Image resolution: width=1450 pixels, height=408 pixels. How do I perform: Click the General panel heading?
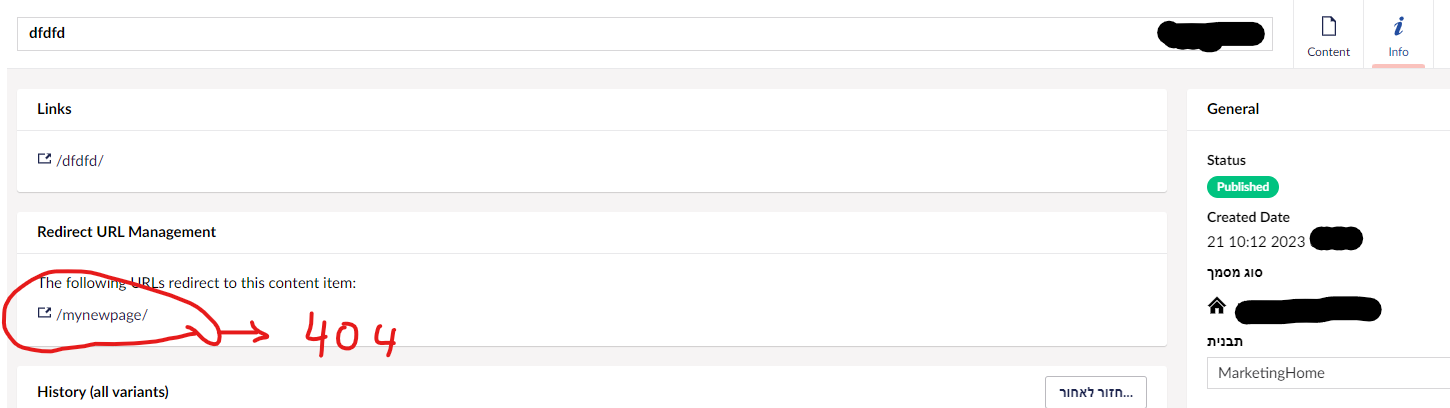pyautogui.click(x=1233, y=109)
